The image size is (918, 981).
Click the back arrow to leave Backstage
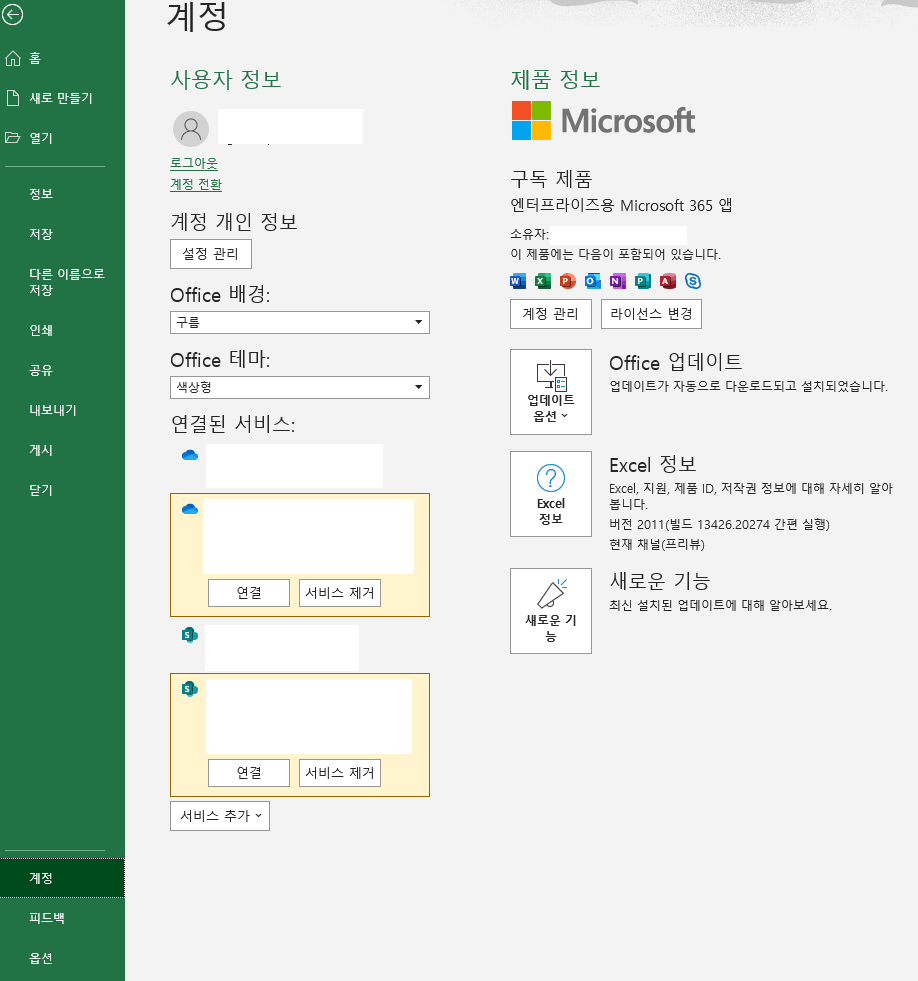[x=13, y=14]
